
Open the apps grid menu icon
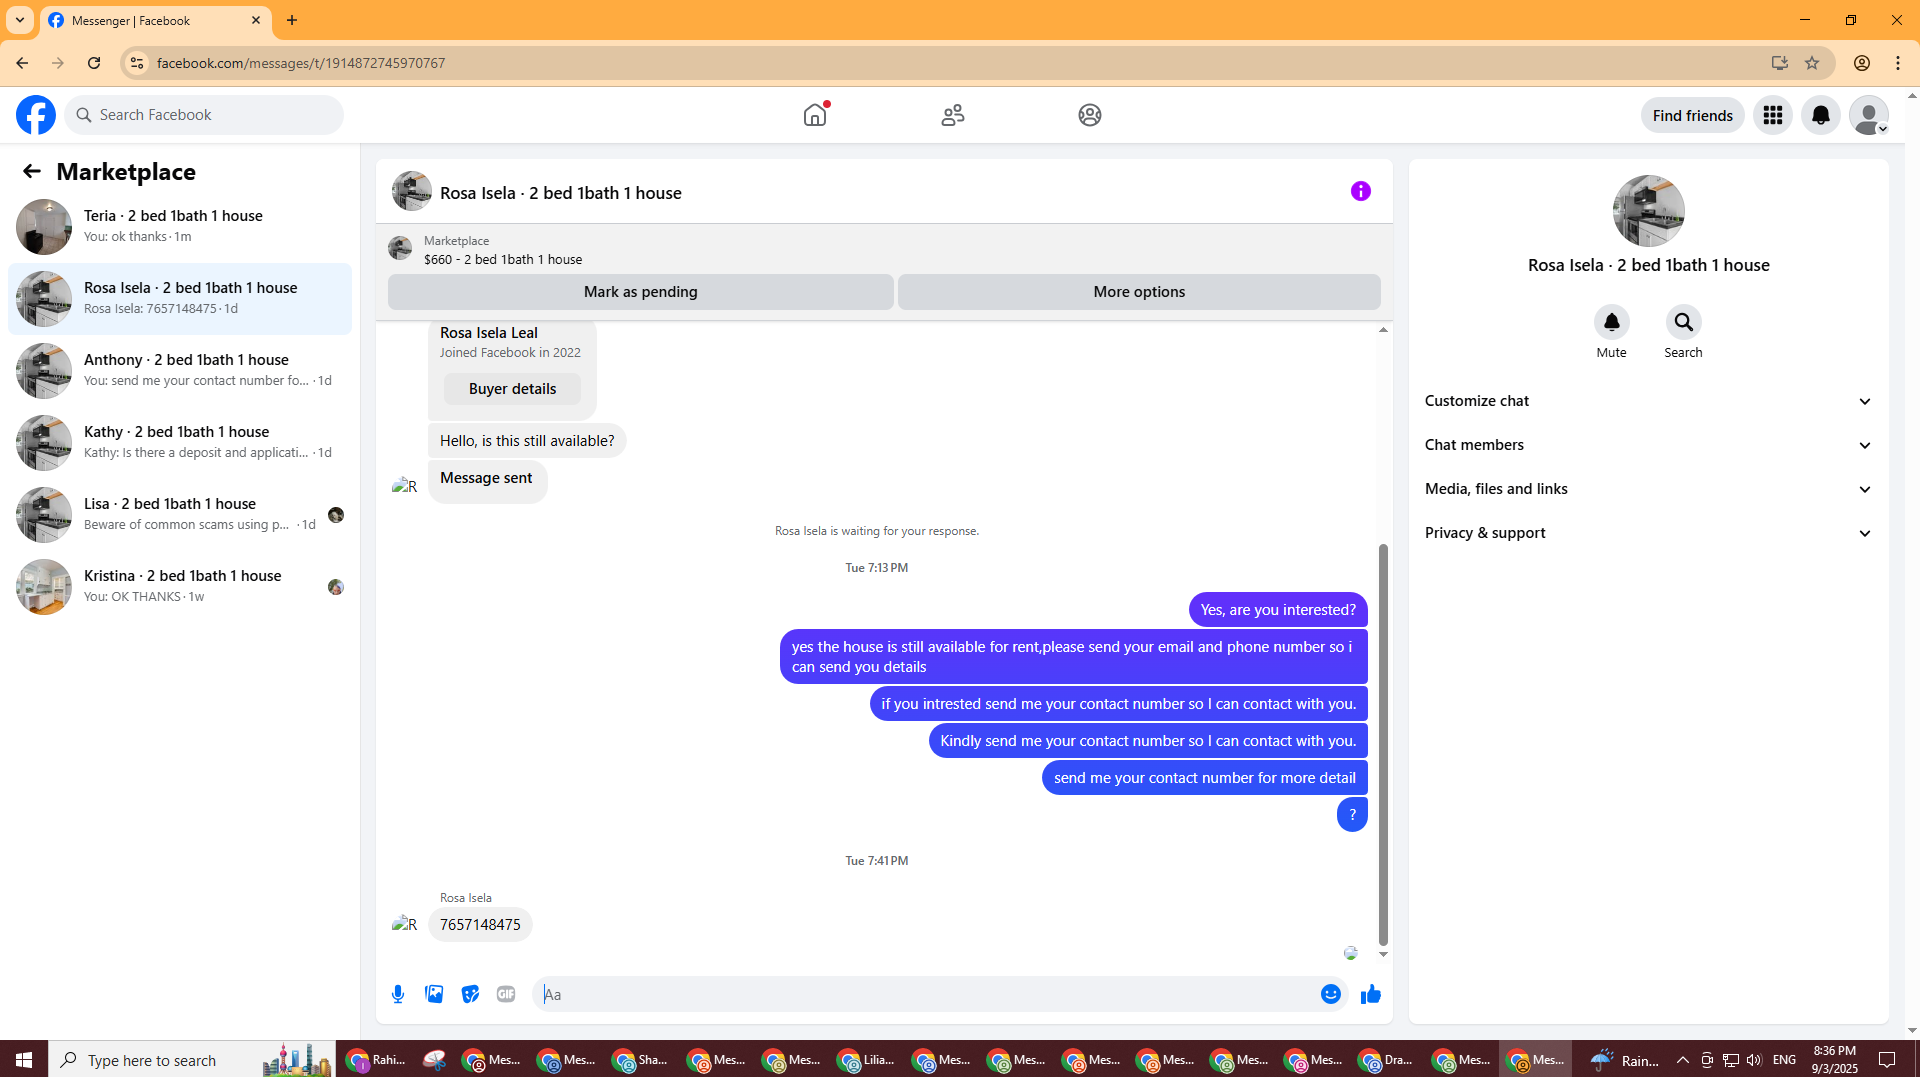click(1773, 115)
